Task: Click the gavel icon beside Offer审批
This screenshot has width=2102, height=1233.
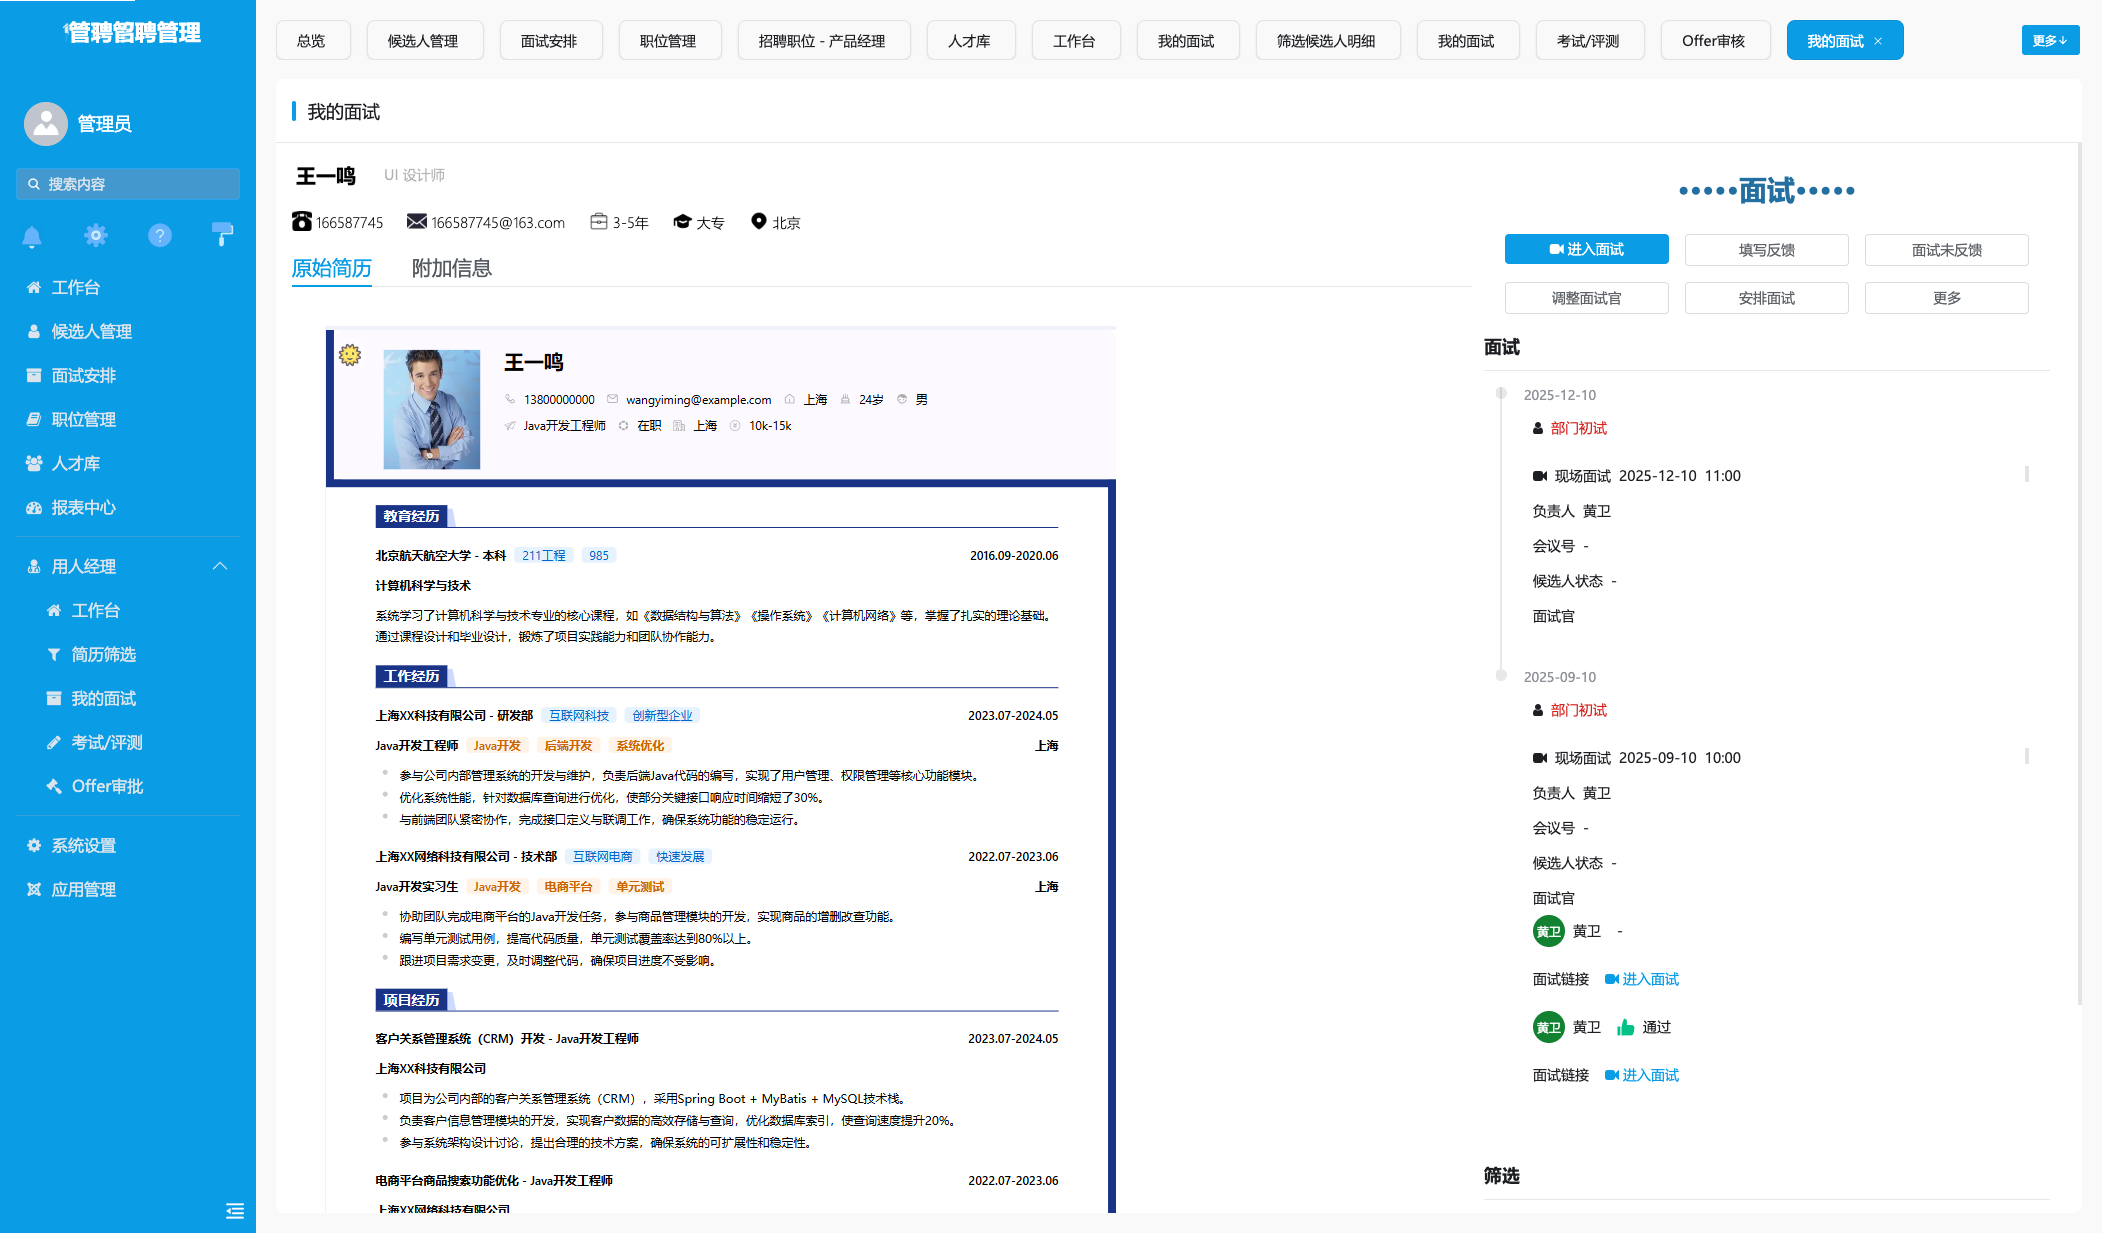Action: click(x=54, y=787)
